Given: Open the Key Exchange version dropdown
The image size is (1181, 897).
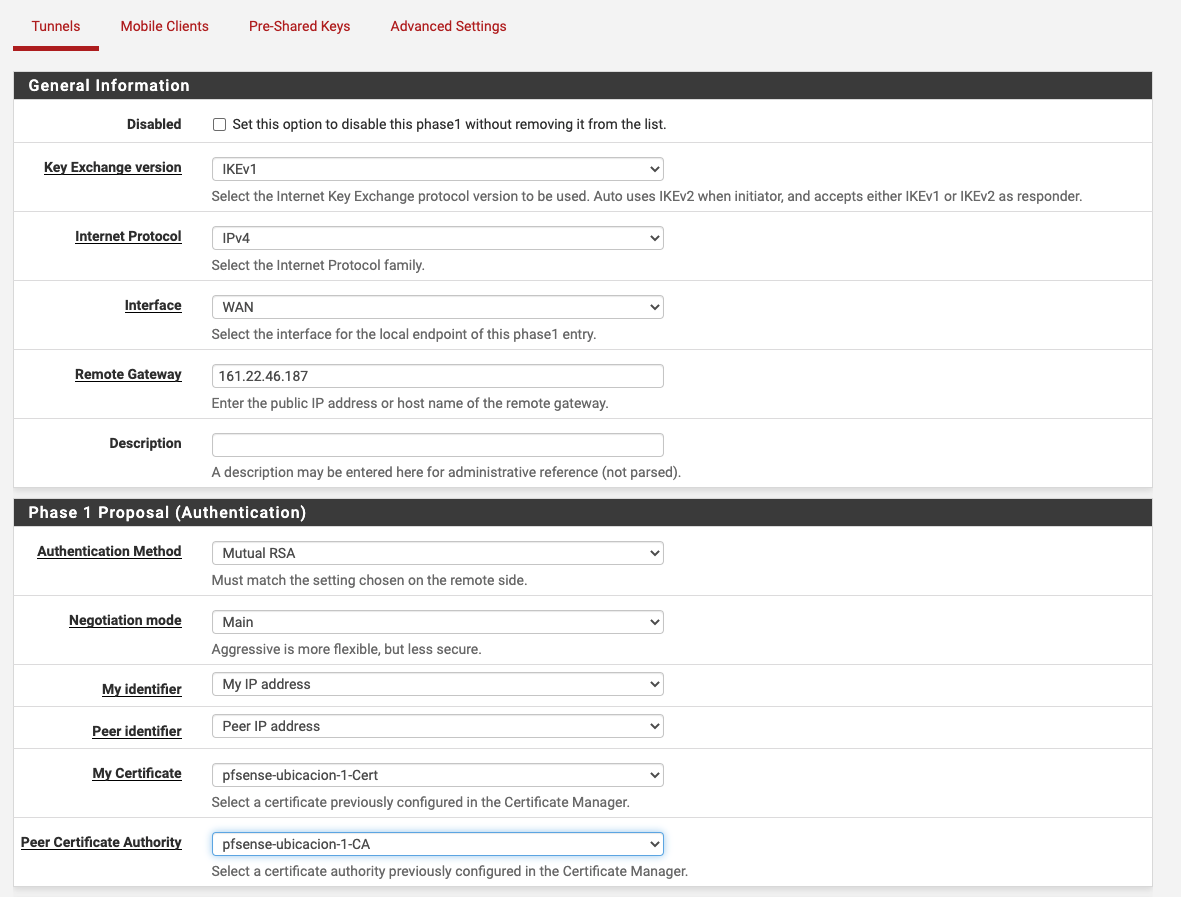Looking at the screenshot, I should 438,169.
